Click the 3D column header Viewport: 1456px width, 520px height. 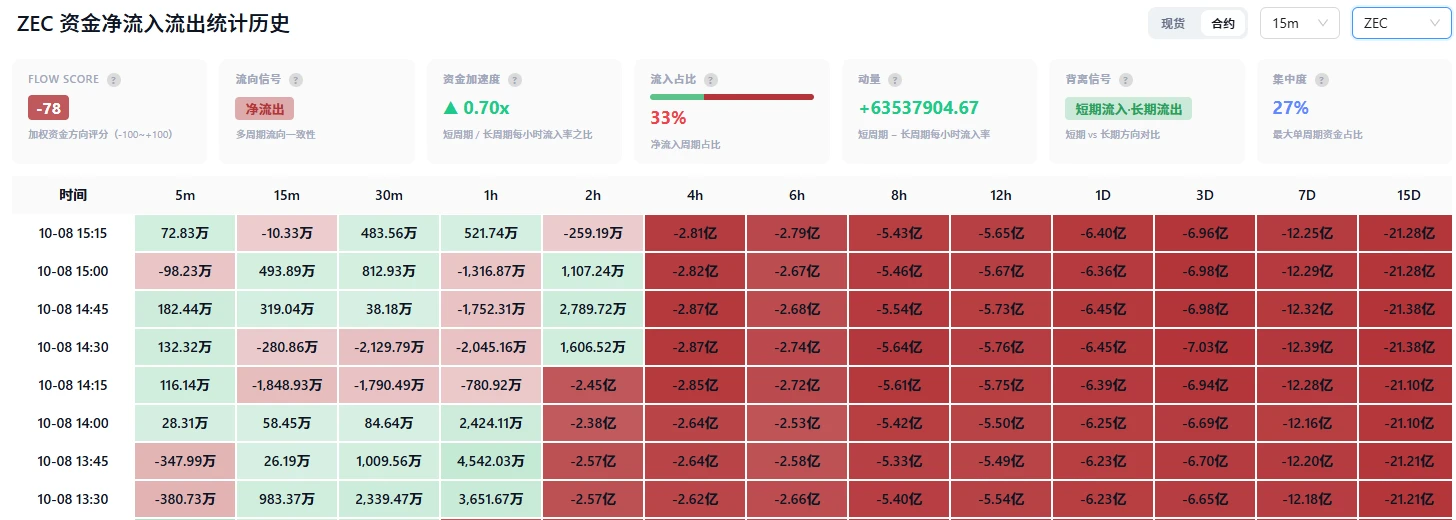pos(1205,195)
